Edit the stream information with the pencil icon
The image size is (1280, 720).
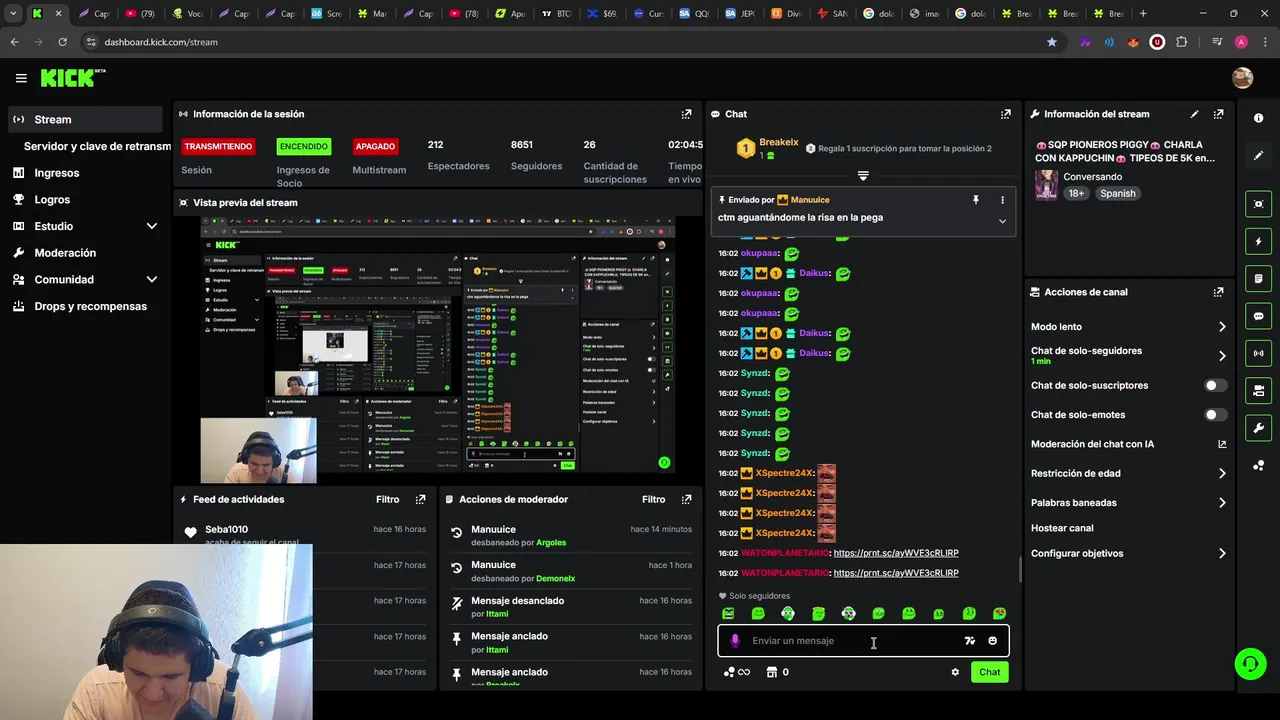(x=1194, y=114)
